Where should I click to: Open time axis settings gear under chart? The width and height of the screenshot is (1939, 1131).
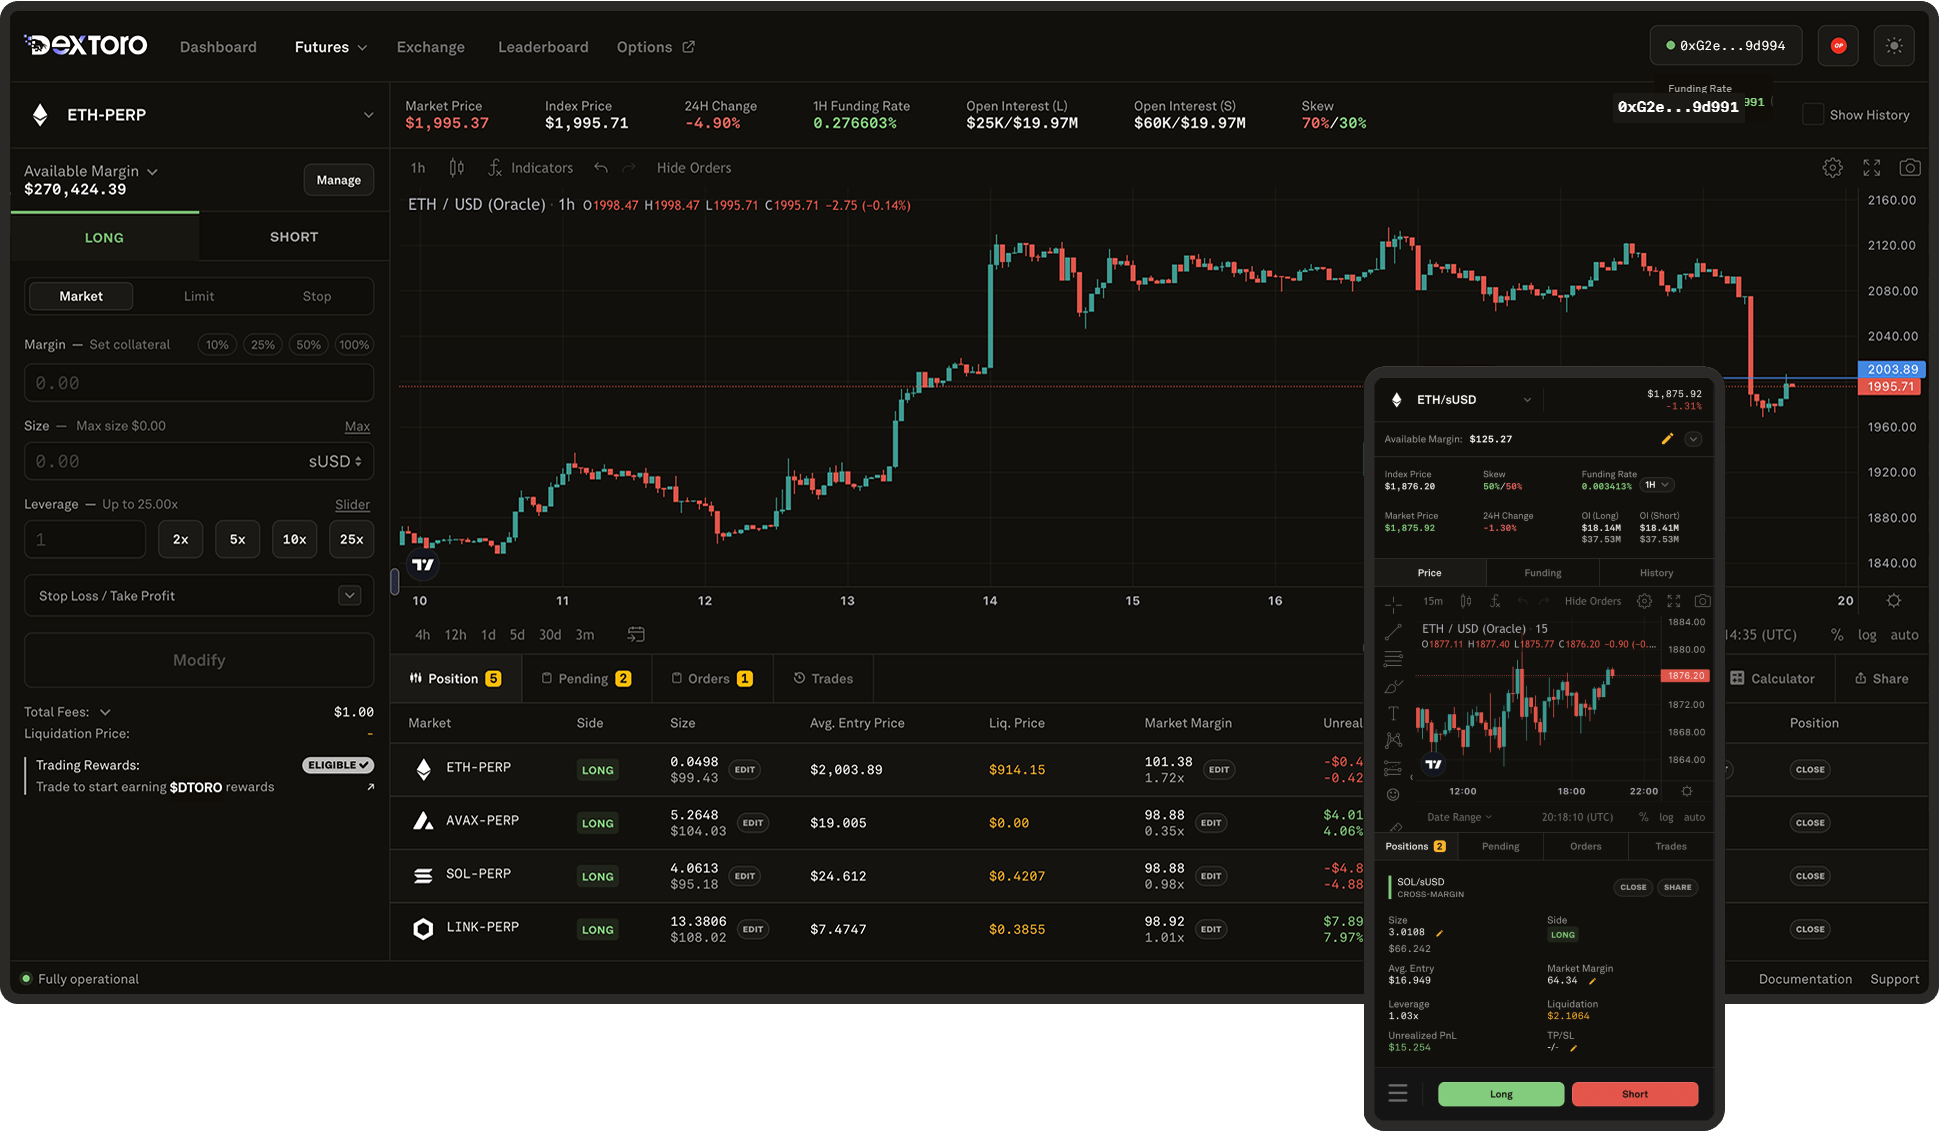(x=1893, y=601)
